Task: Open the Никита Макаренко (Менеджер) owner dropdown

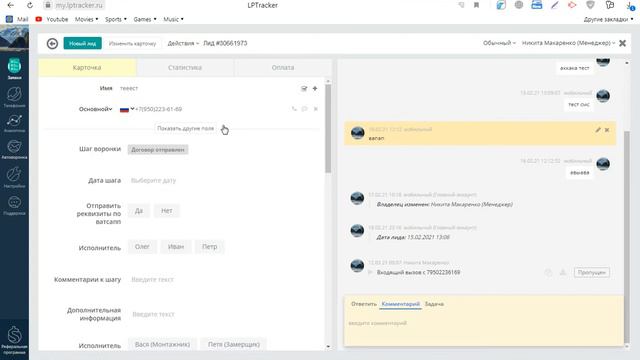Action: [x=568, y=43]
